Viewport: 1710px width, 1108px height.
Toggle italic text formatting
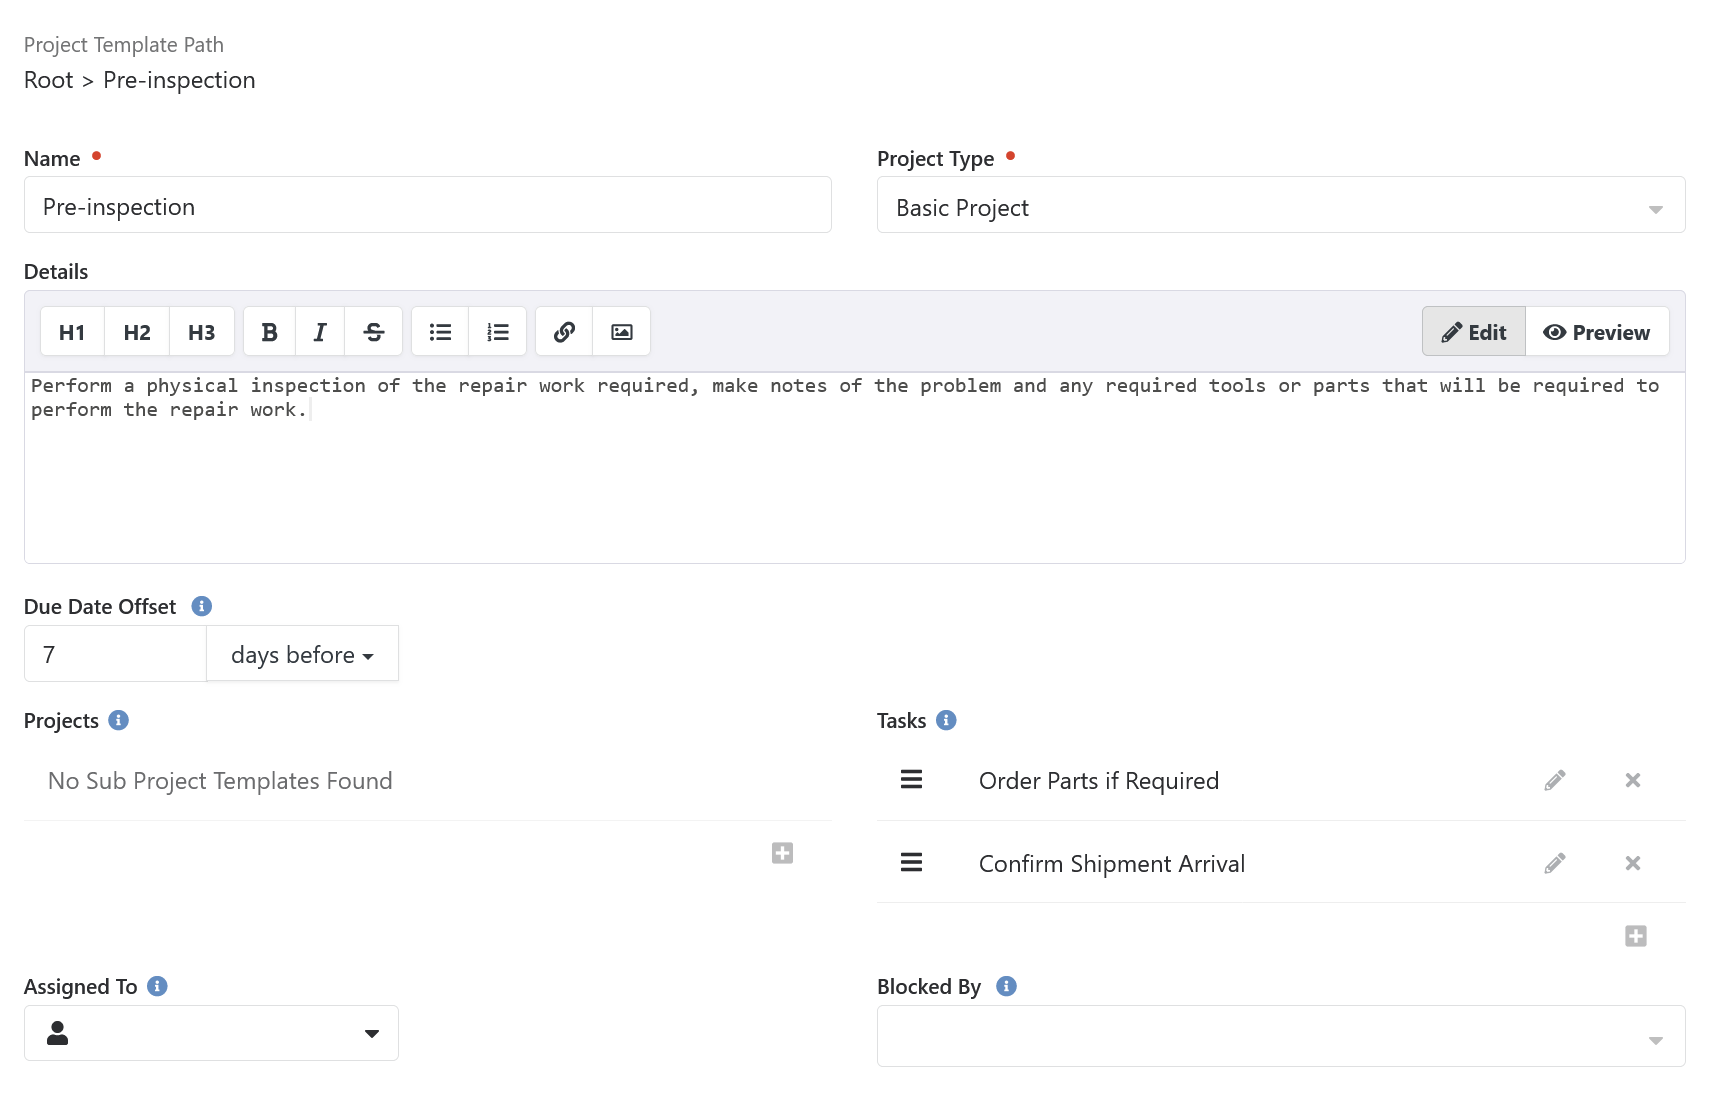pyautogui.click(x=320, y=332)
